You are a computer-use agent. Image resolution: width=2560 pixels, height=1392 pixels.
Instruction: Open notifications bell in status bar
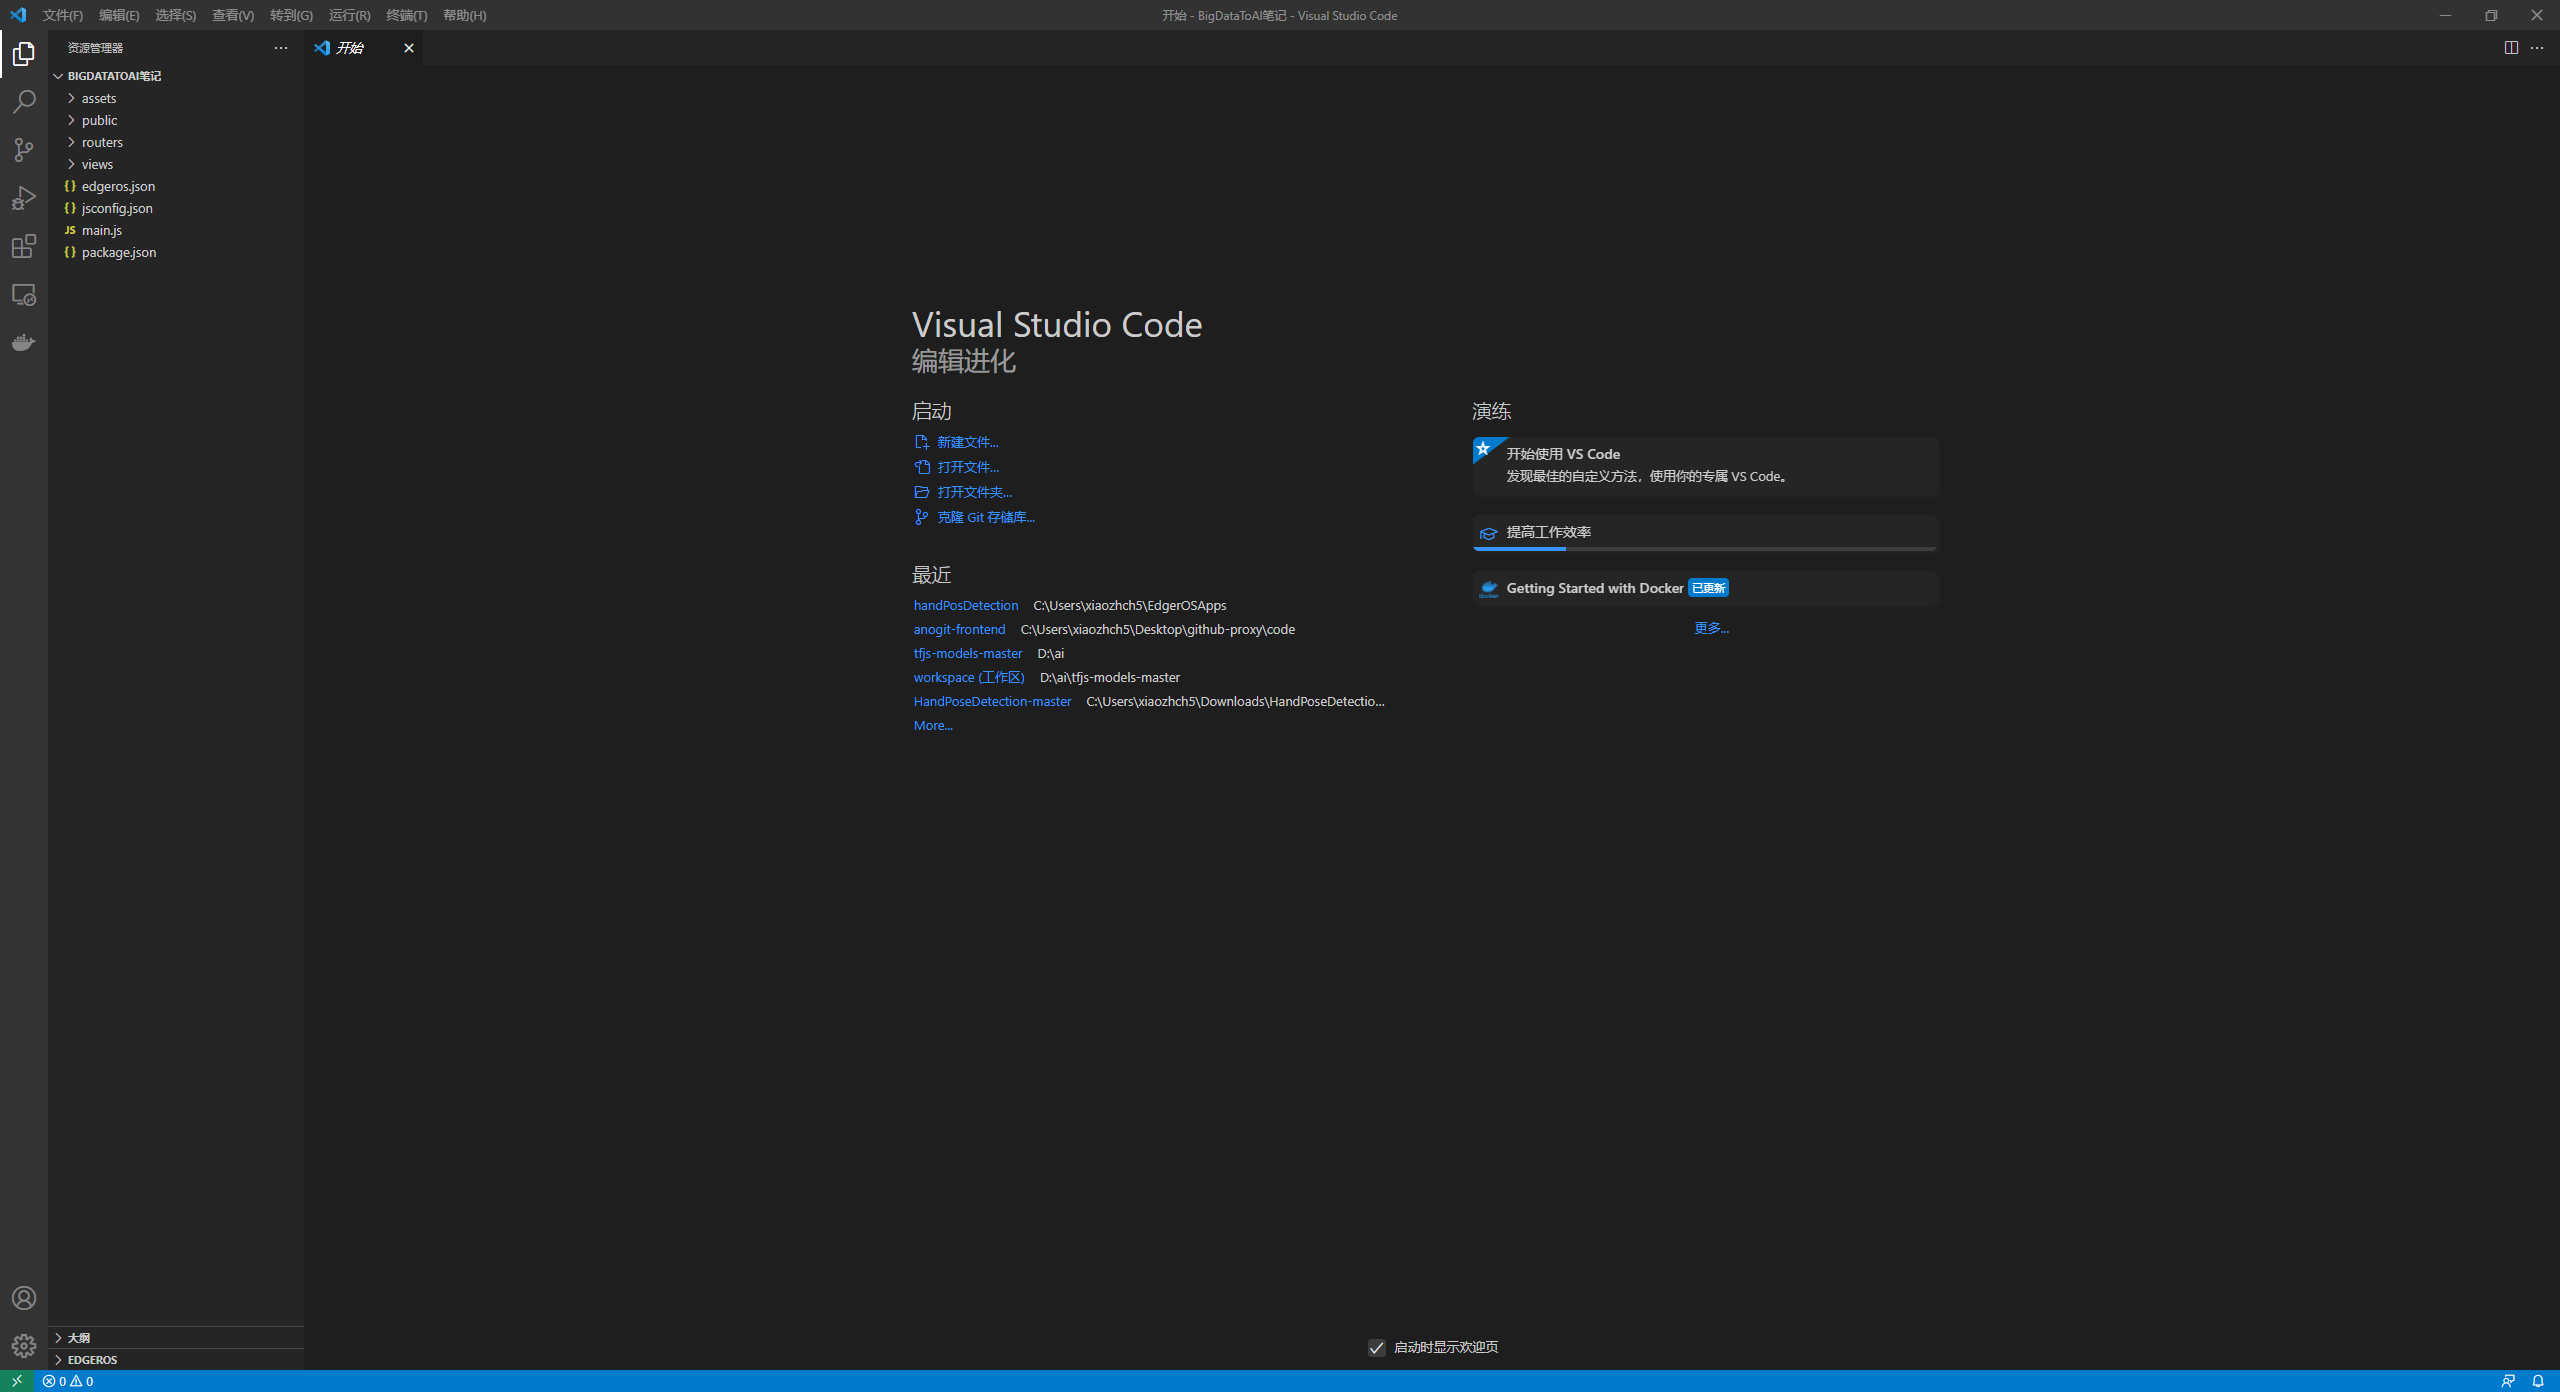(x=2538, y=1381)
